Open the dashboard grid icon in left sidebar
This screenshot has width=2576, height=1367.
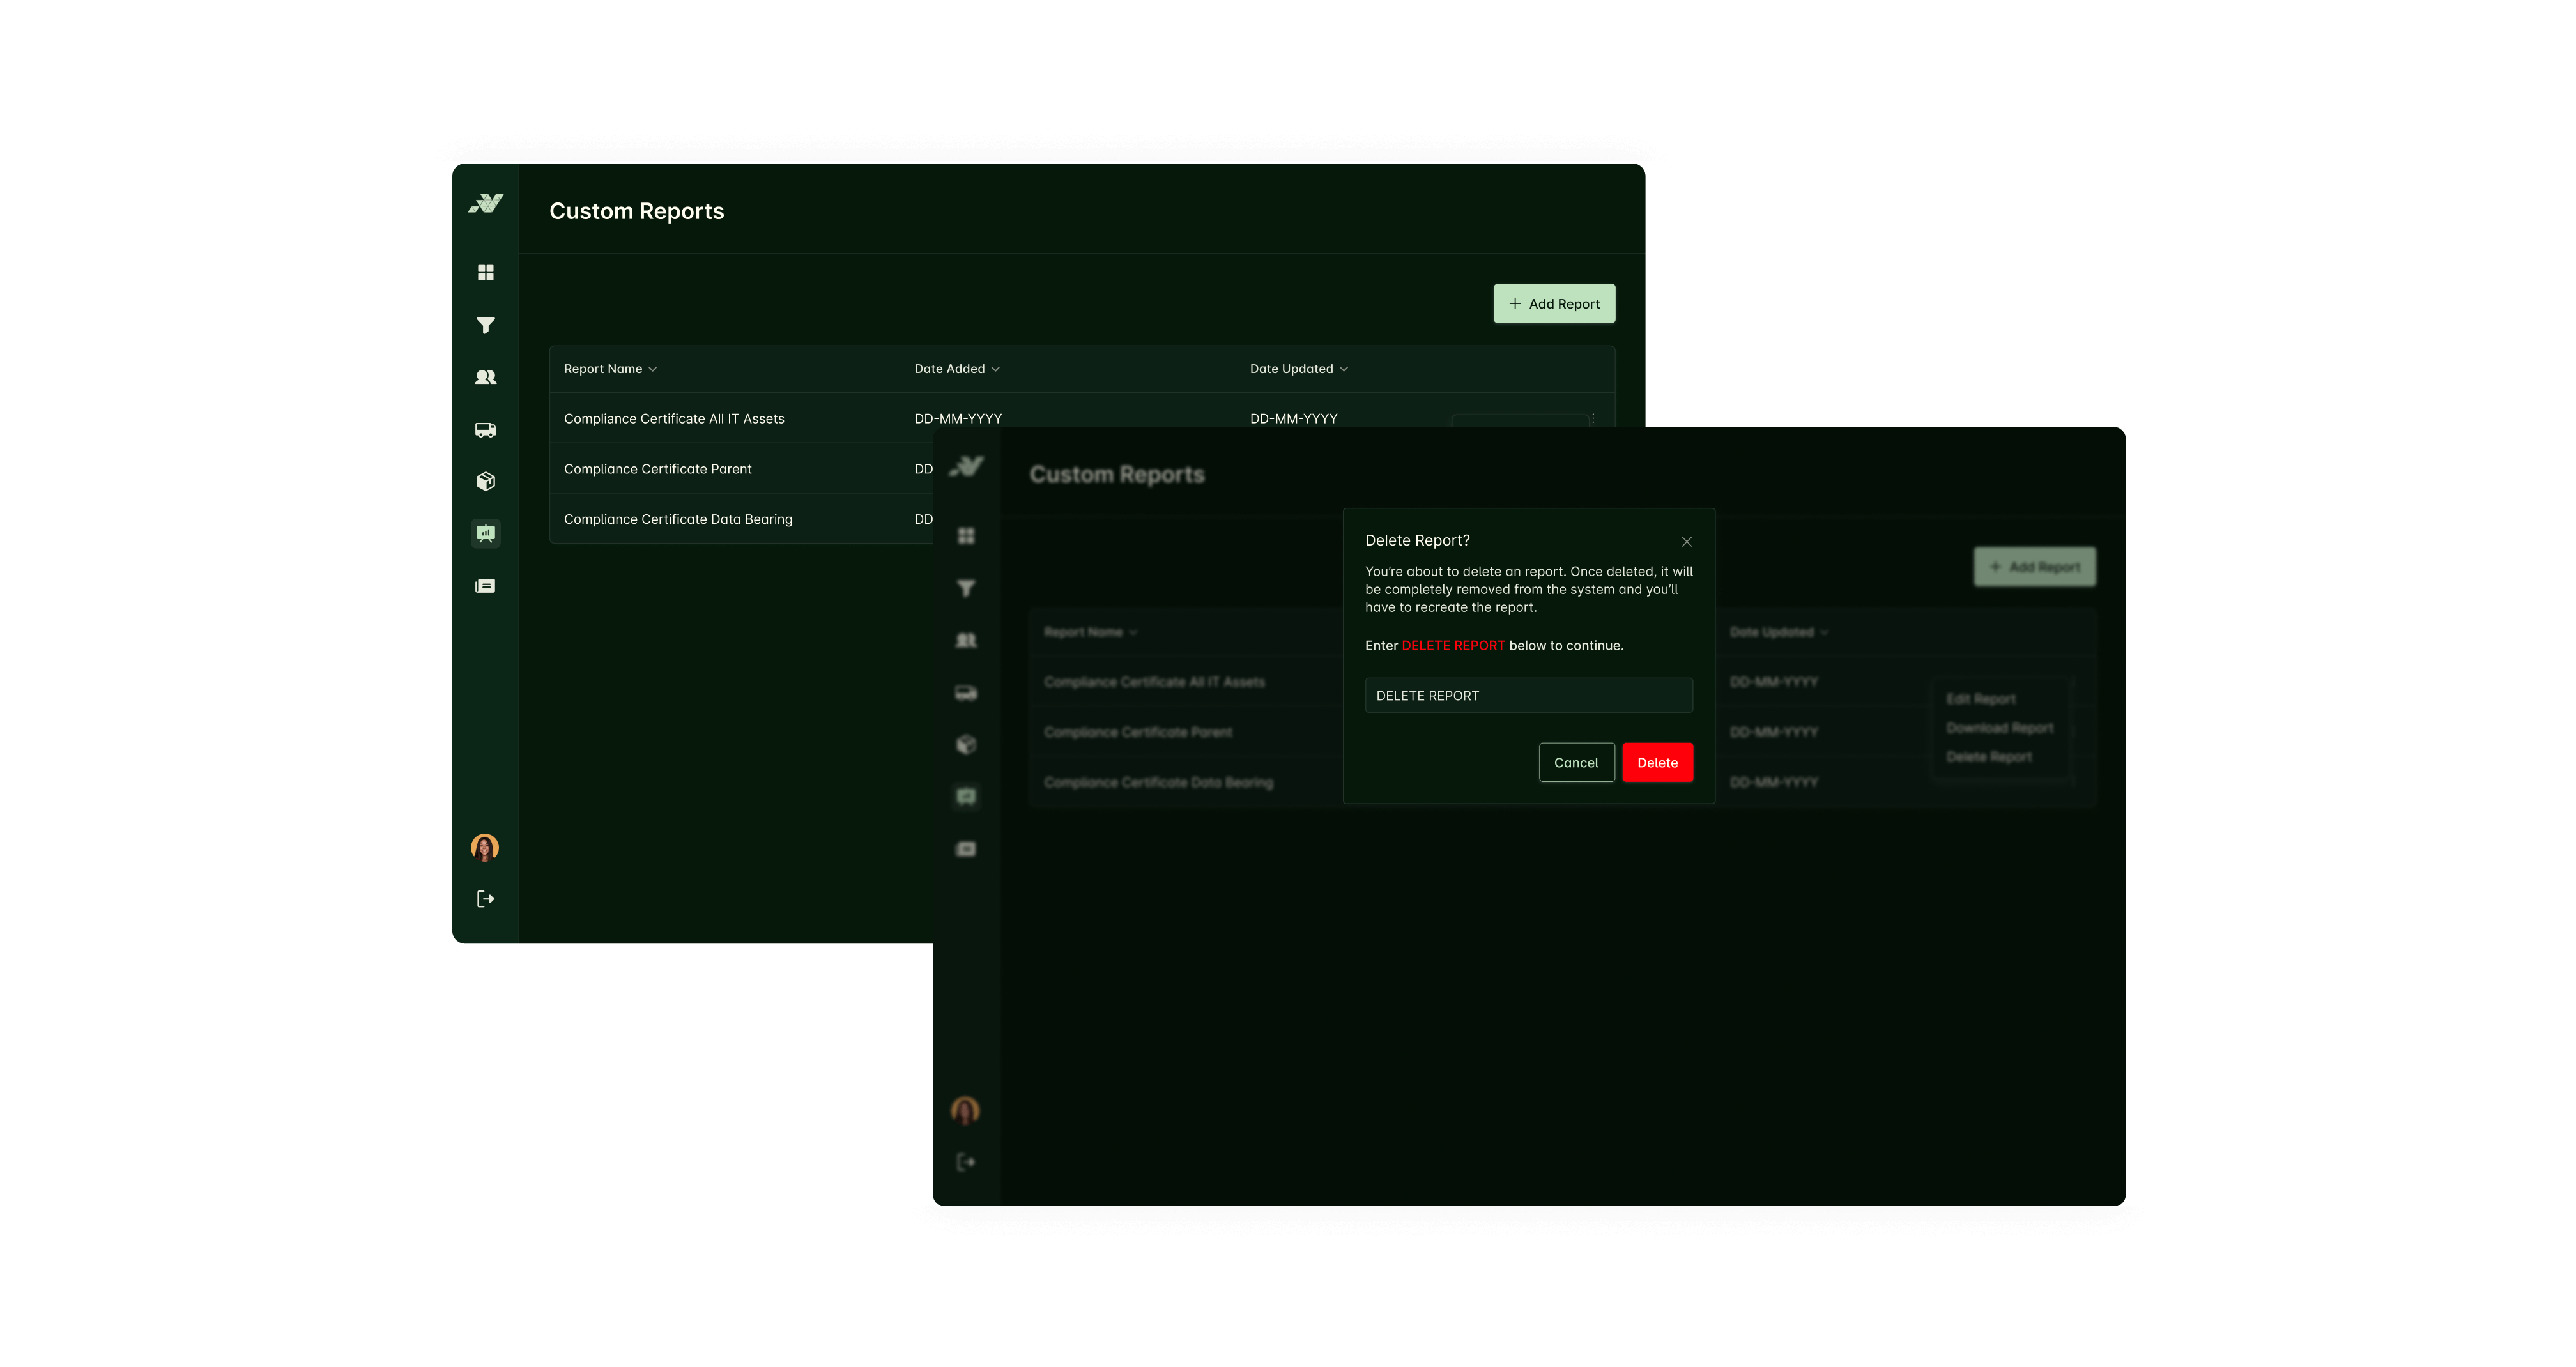coord(485,273)
